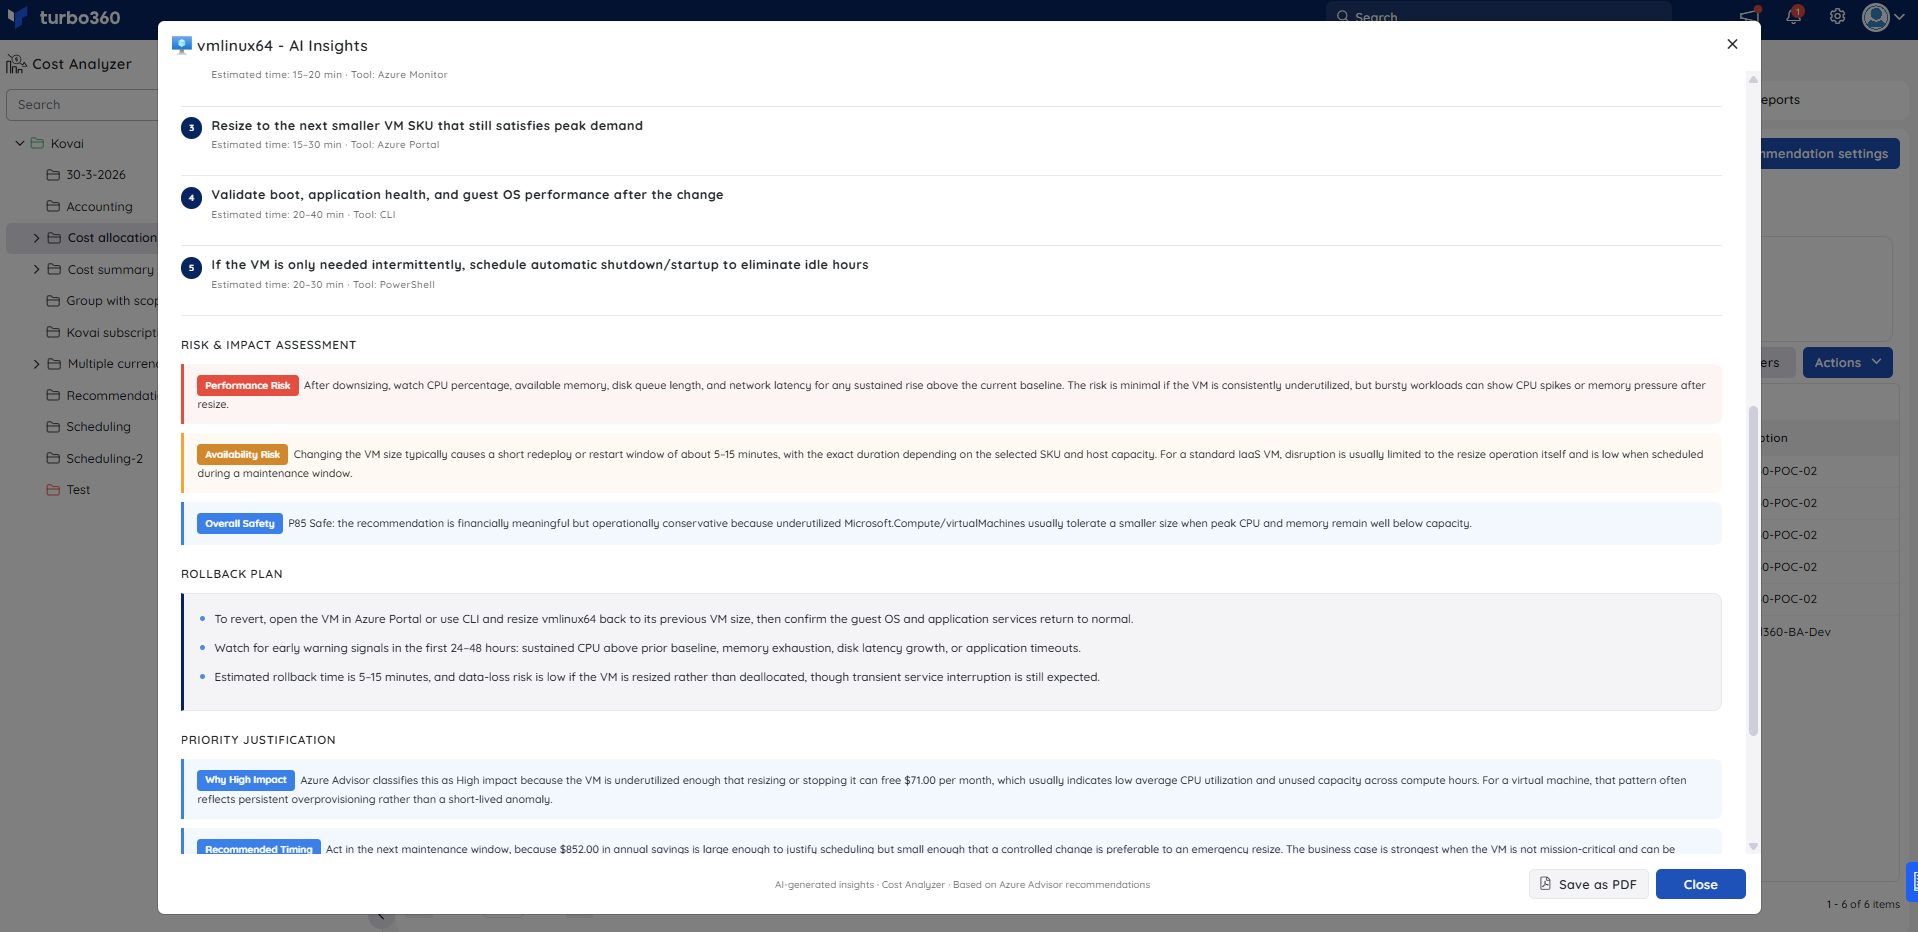Click the Why High Impact tag

[x=246, y=780]
